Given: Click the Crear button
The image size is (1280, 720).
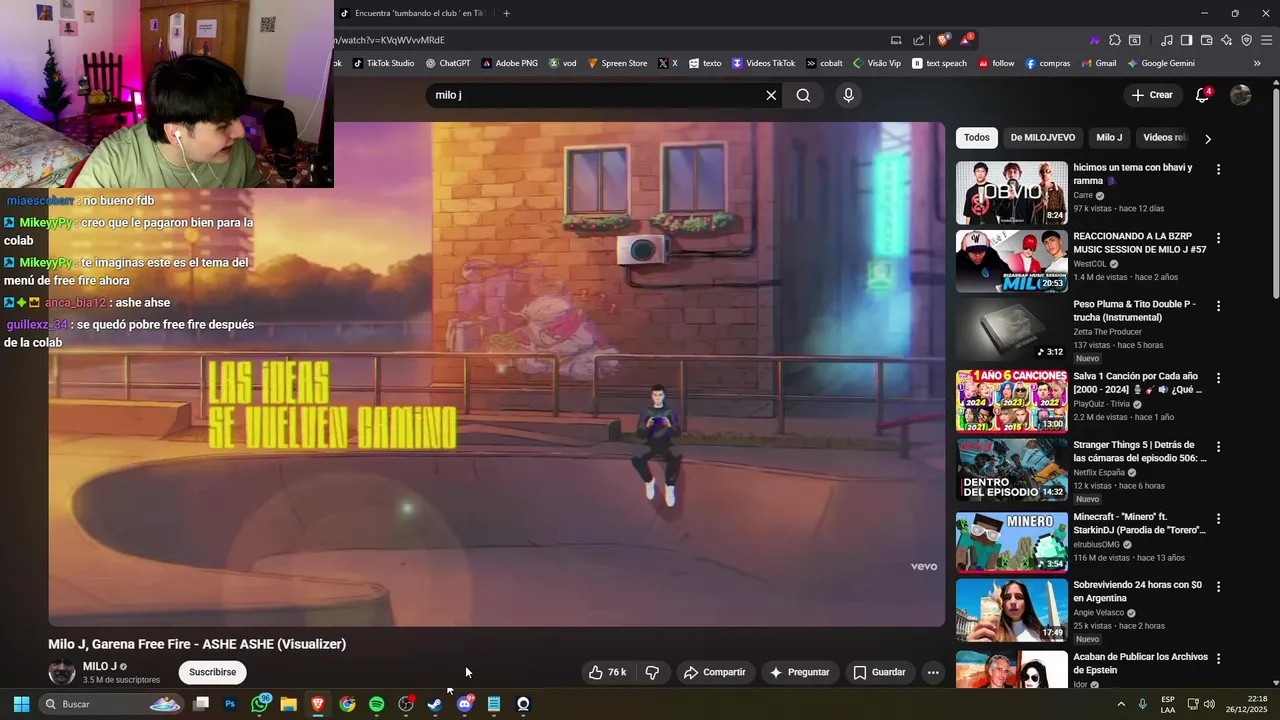Looking at the screenshot, I should [x=1151, y=95].
